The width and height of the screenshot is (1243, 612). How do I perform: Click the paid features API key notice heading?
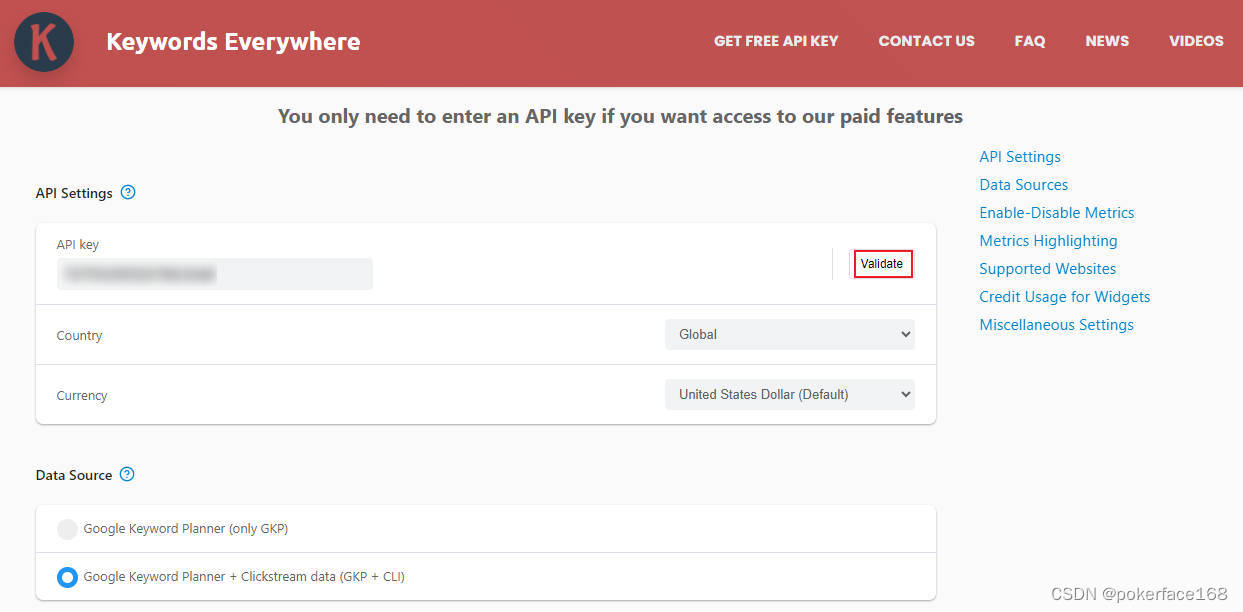coord(620,116)
